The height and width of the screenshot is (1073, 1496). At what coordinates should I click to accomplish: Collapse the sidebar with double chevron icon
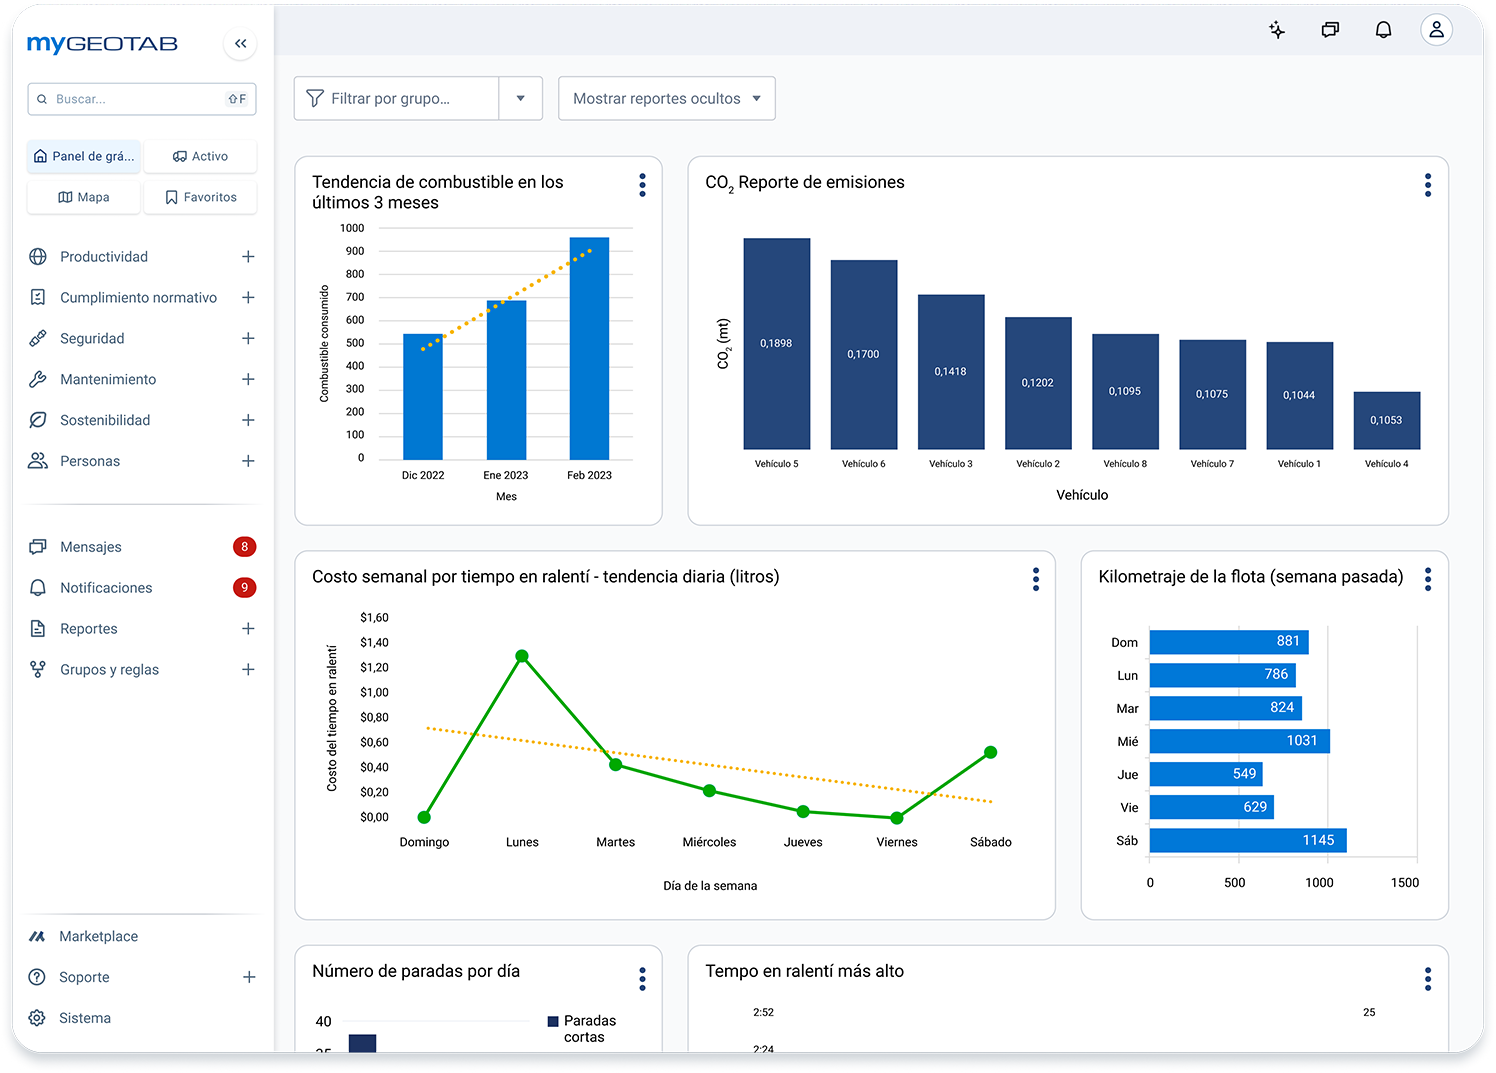[240, 43]
